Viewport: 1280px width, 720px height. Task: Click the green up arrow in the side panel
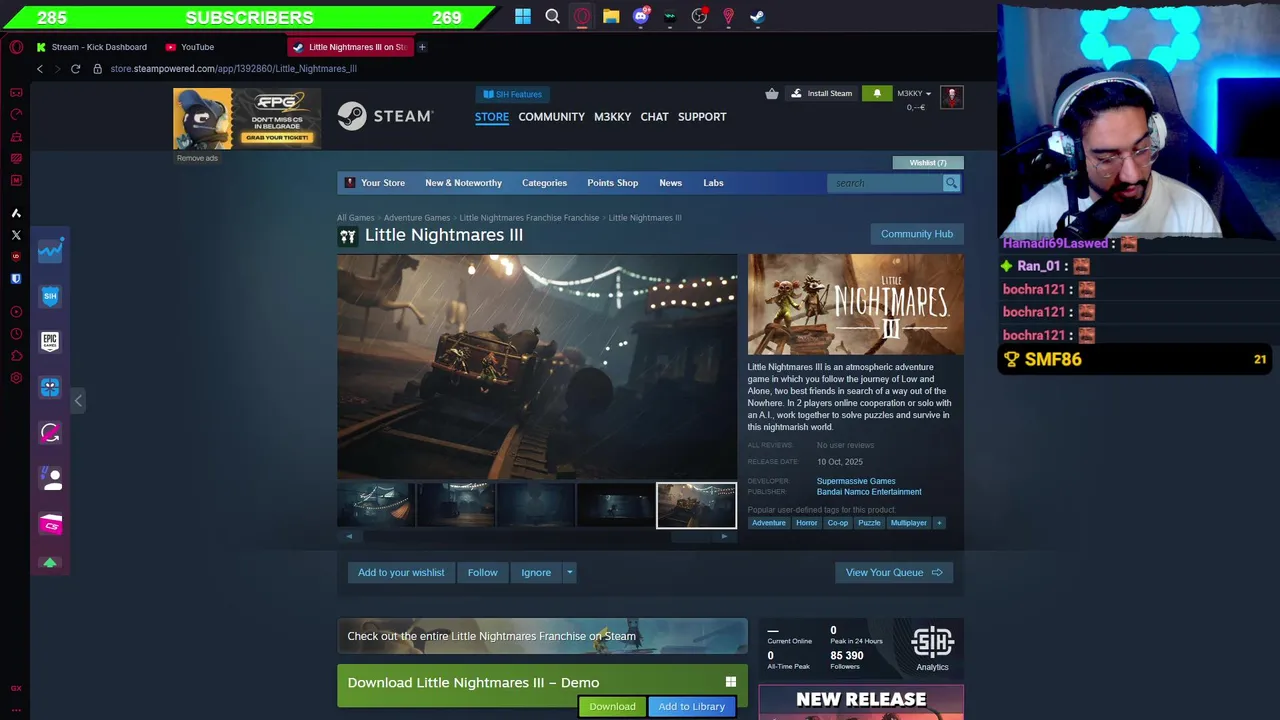click(x=50, y=563)
